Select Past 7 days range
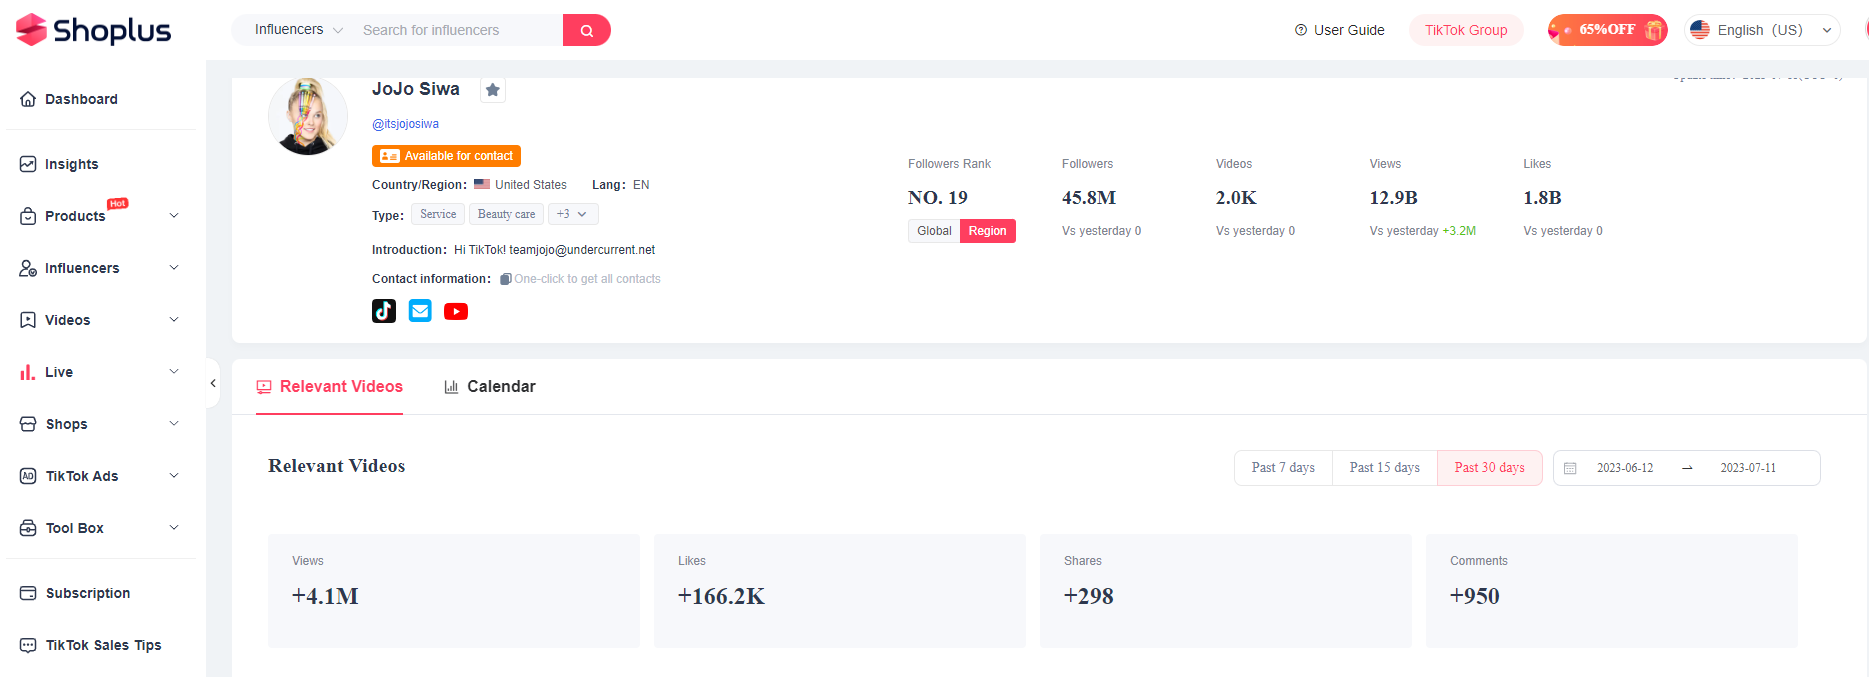This screenshot has height=677, width=1869. point(1283,468)
